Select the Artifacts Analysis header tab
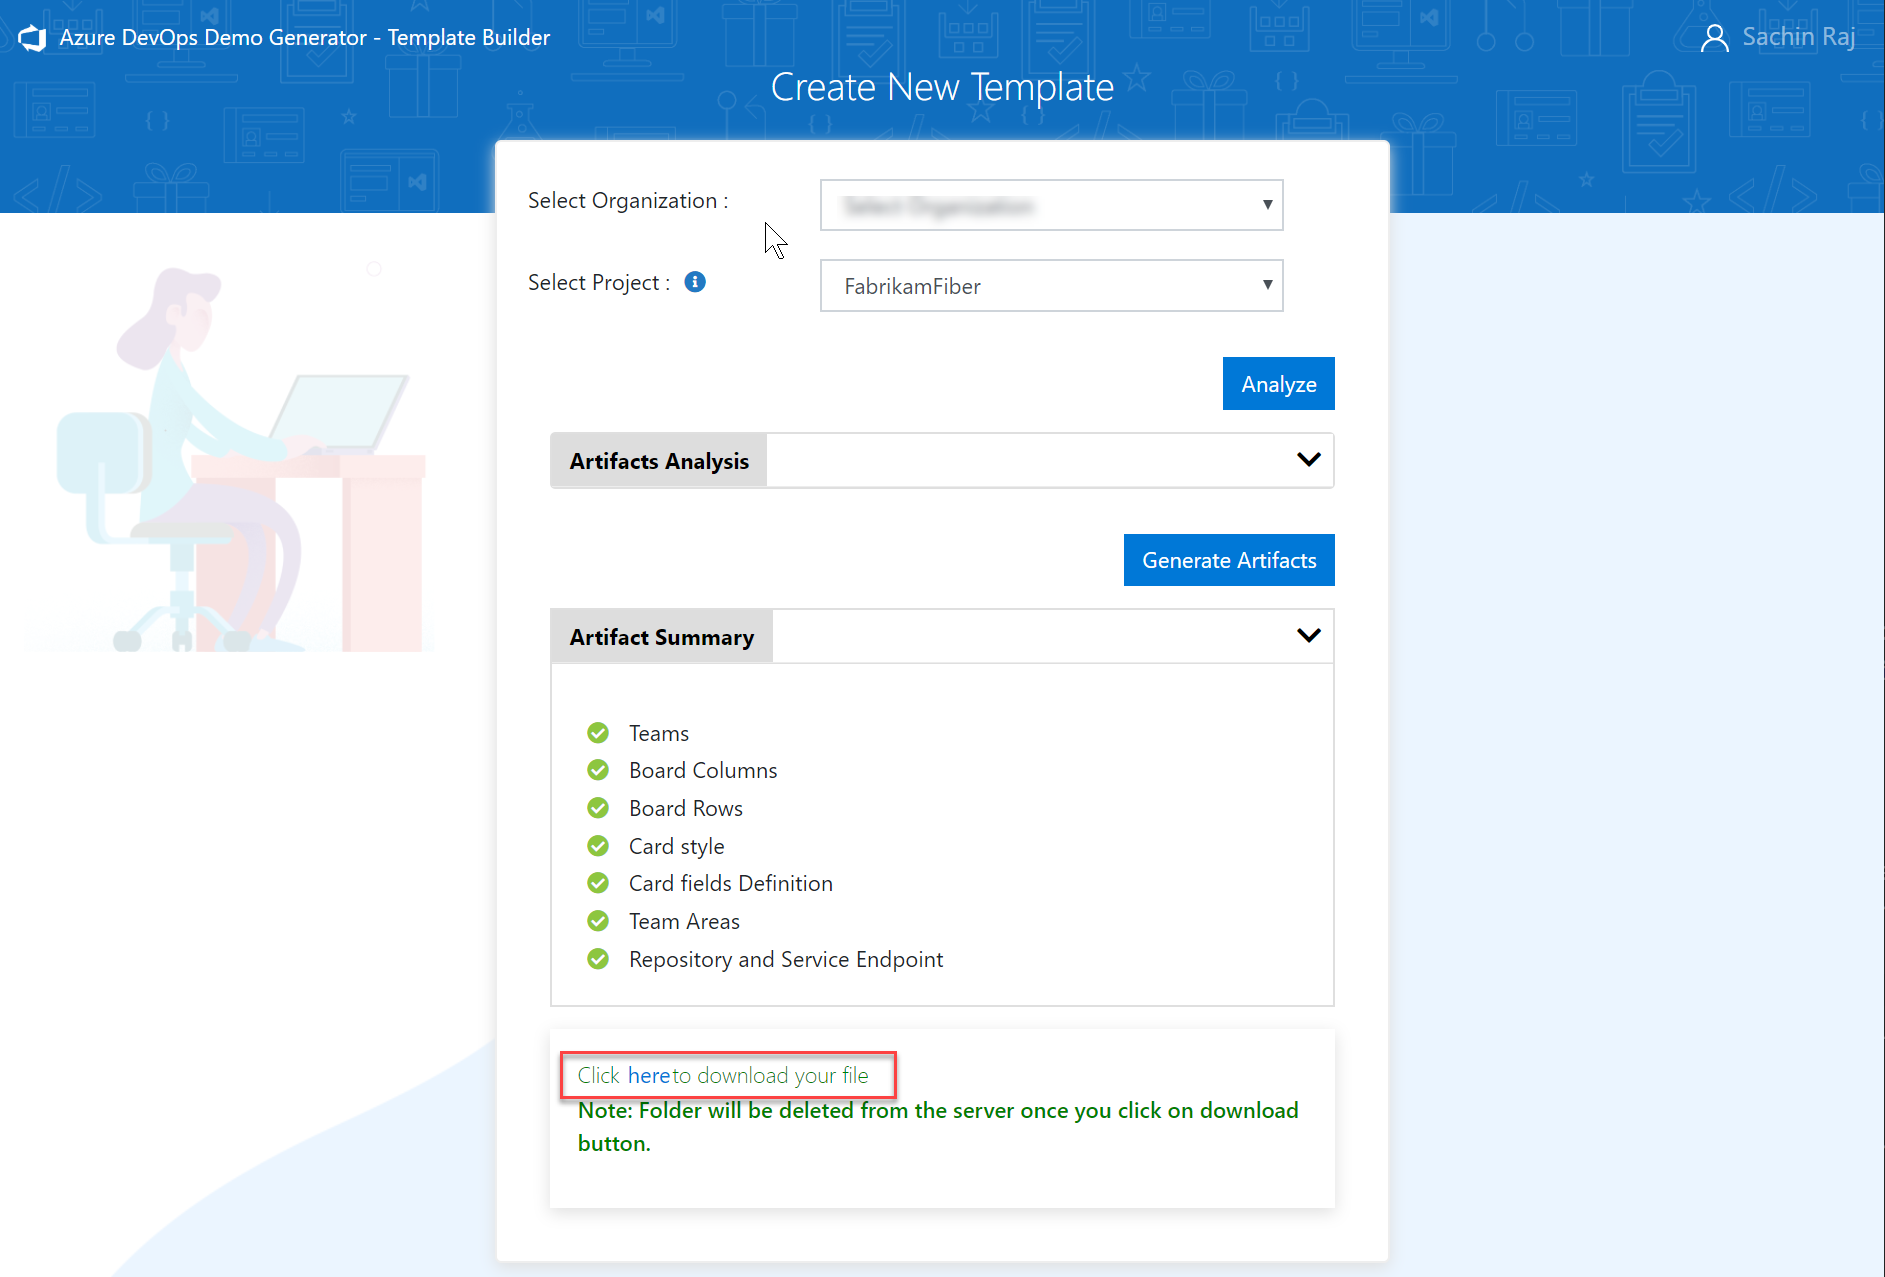Image resolution: width=1885 pixels, height=1277 pixels. pos(659,461)
